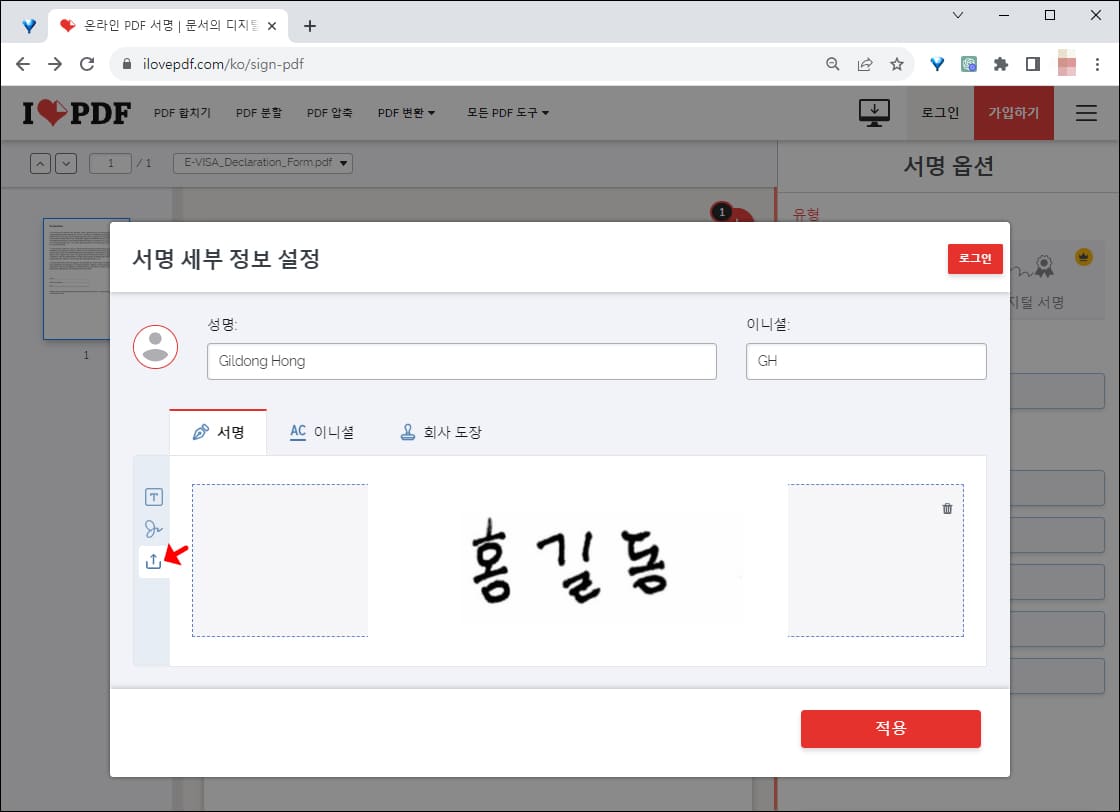Screen dimensions: 1120x812
Task: Switch to the 이니셜 tab
Action: tap(323, 432)
